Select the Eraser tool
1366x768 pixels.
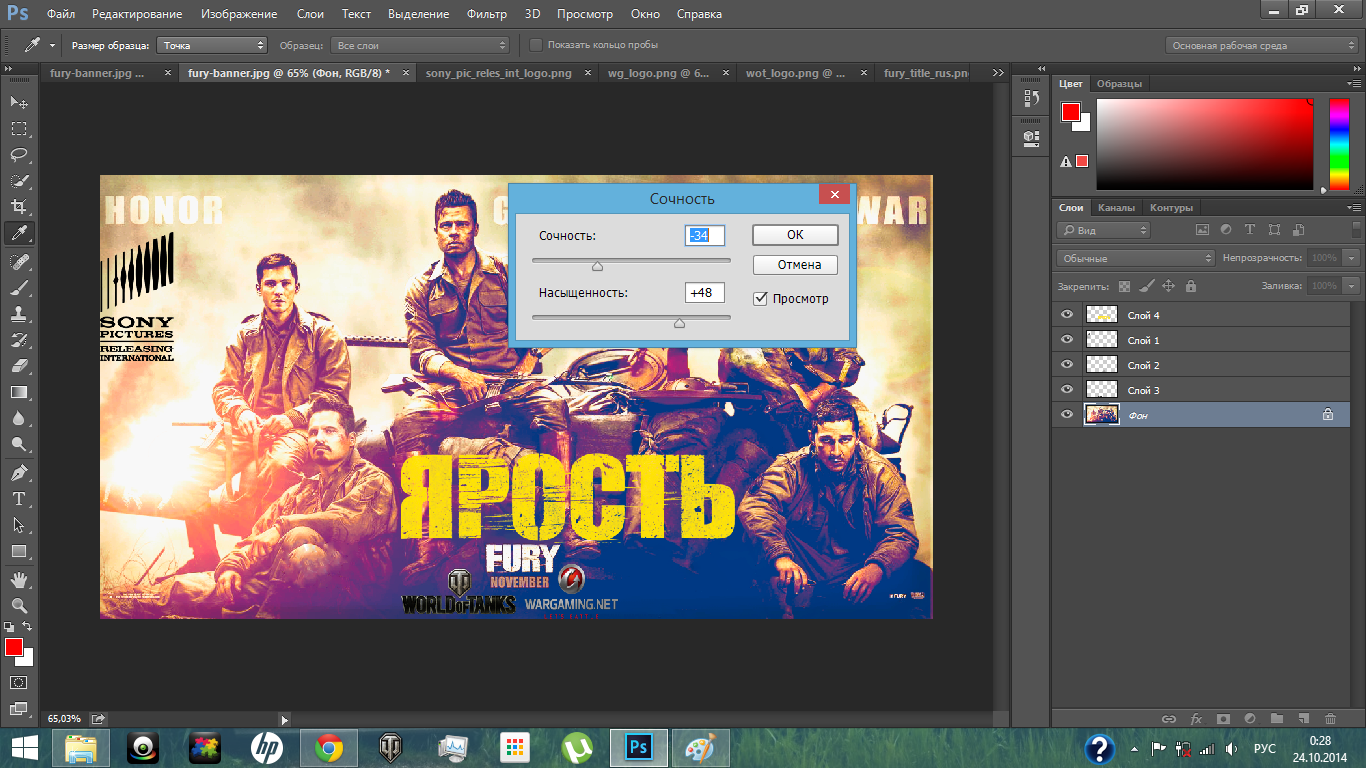pyautogui.click(x=19, y=366)
